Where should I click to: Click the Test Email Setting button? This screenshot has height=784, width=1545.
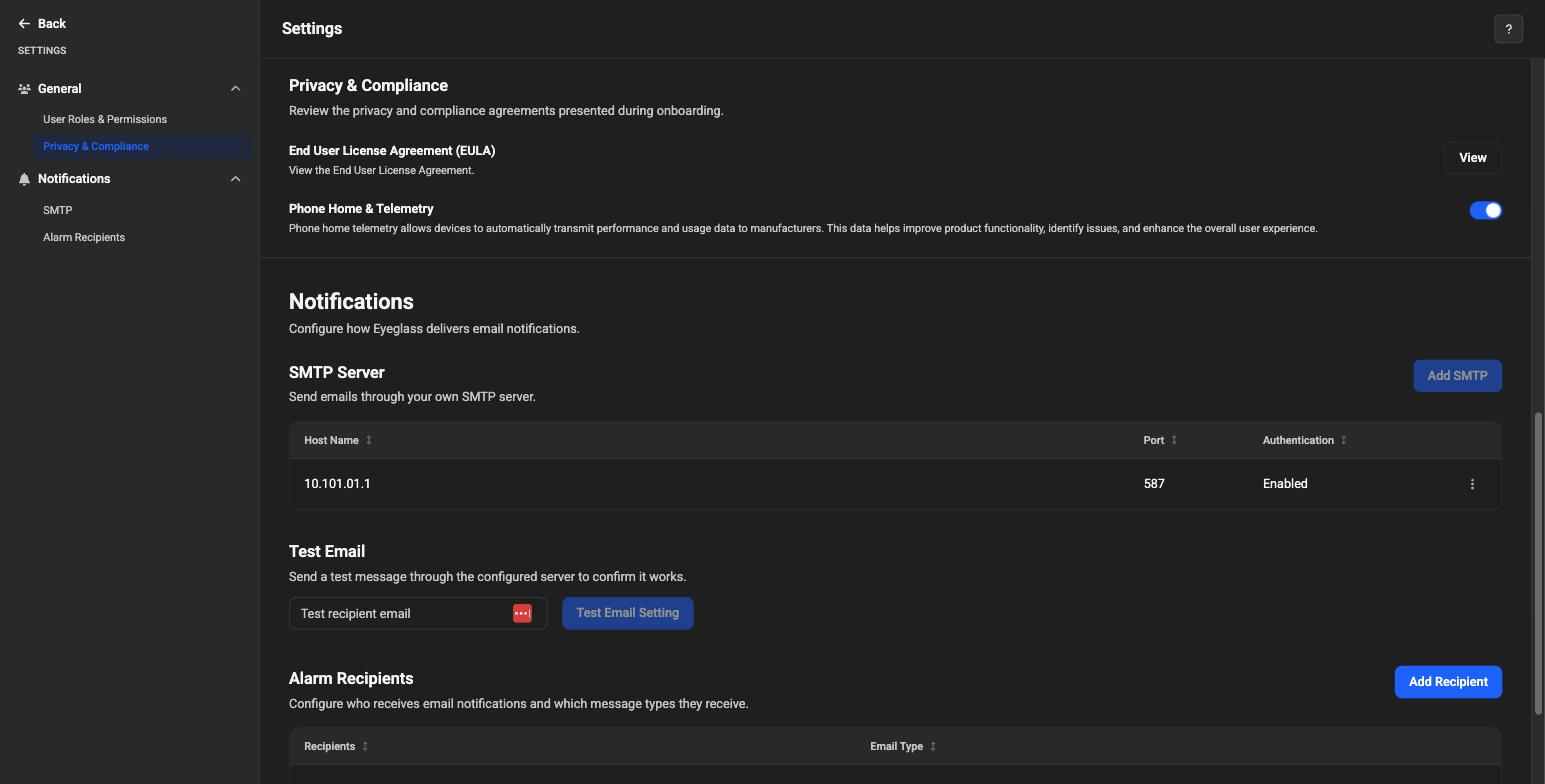pos(627,613)
